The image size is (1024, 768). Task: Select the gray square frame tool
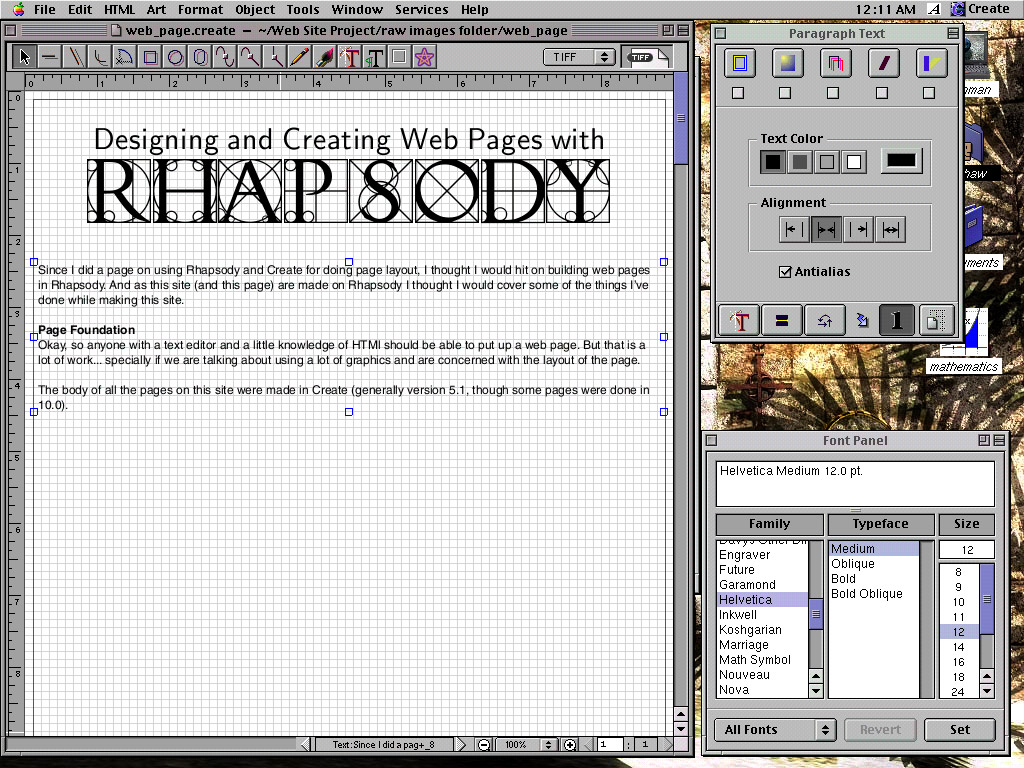coord(400,57)
